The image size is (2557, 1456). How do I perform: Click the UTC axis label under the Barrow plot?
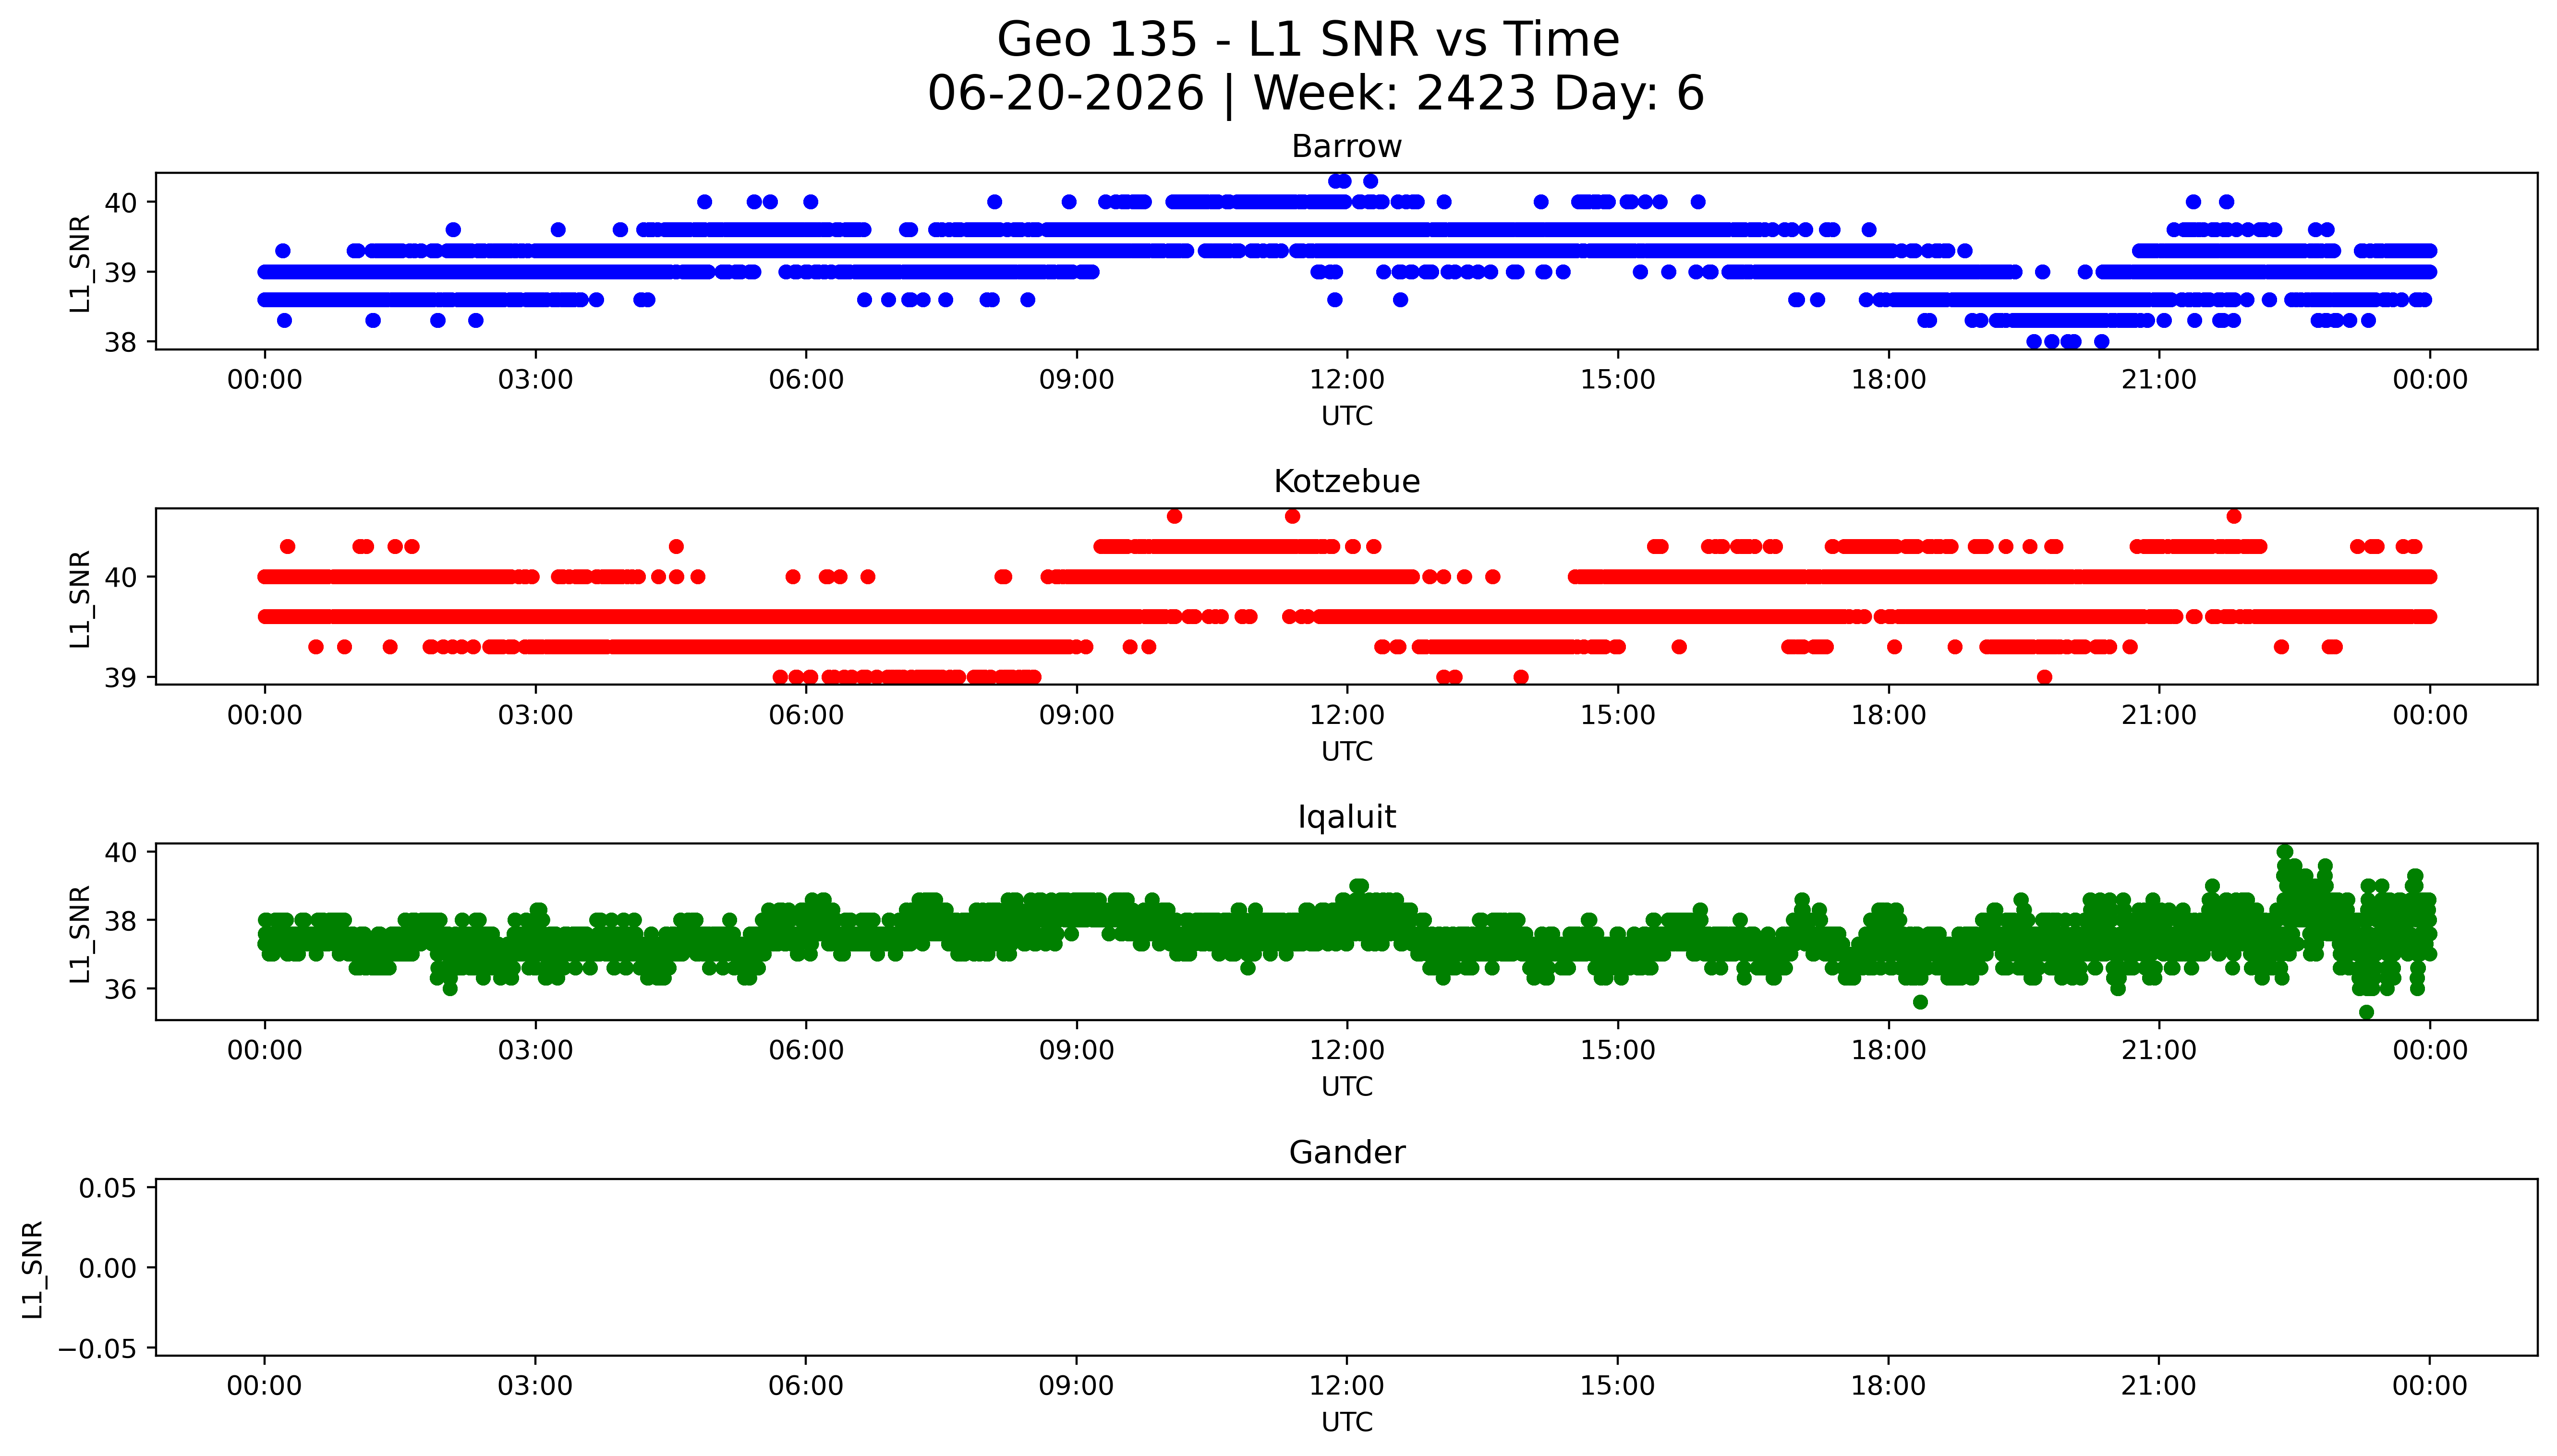tap(1346, 416)
